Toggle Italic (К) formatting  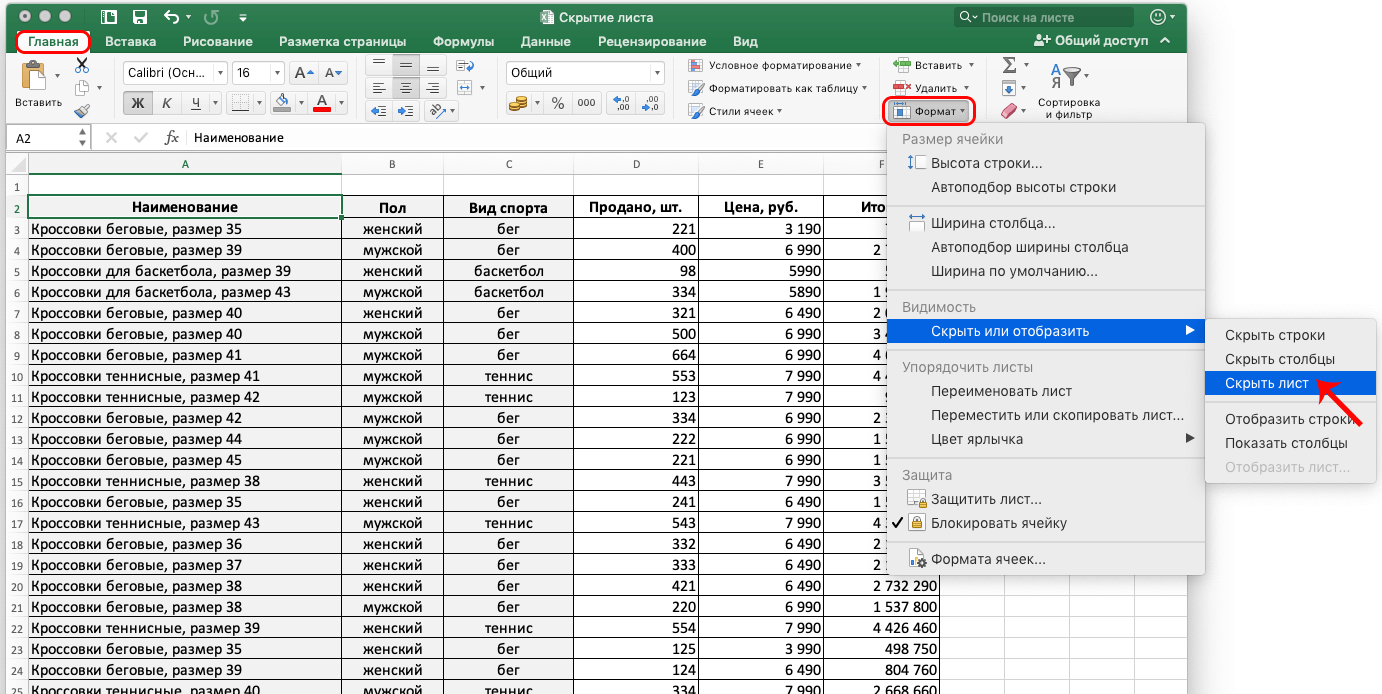(x=167, y=103)
